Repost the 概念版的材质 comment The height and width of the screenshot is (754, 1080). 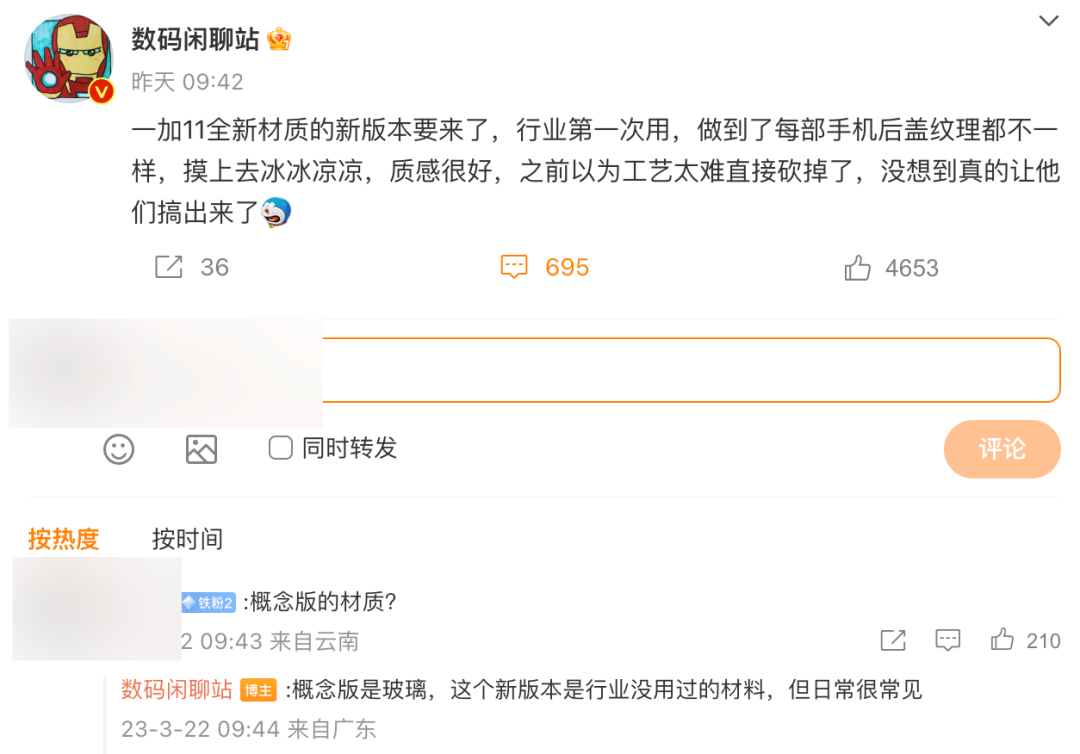[x=892, y=640]
